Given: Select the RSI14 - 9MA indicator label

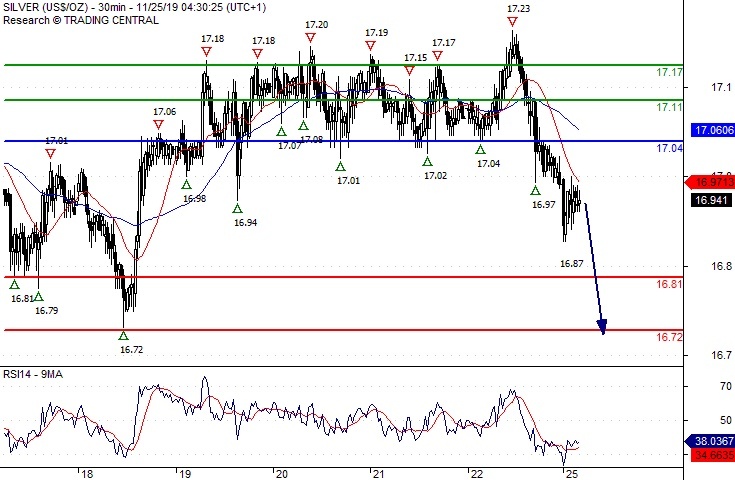Looking at the screenshot, I should tap(33, 374).
